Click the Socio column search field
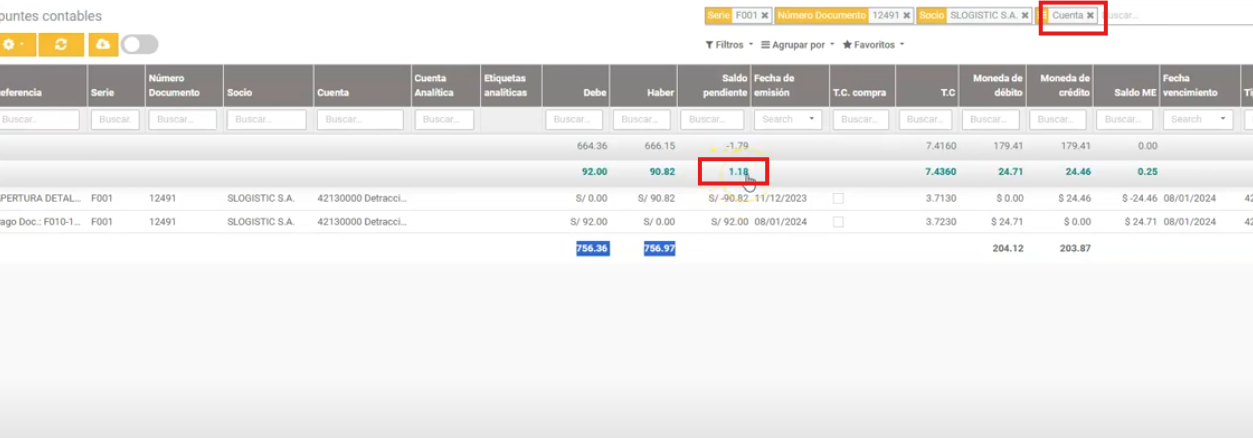This screenshot has width=1253, height=438. (x=269, y=119)
